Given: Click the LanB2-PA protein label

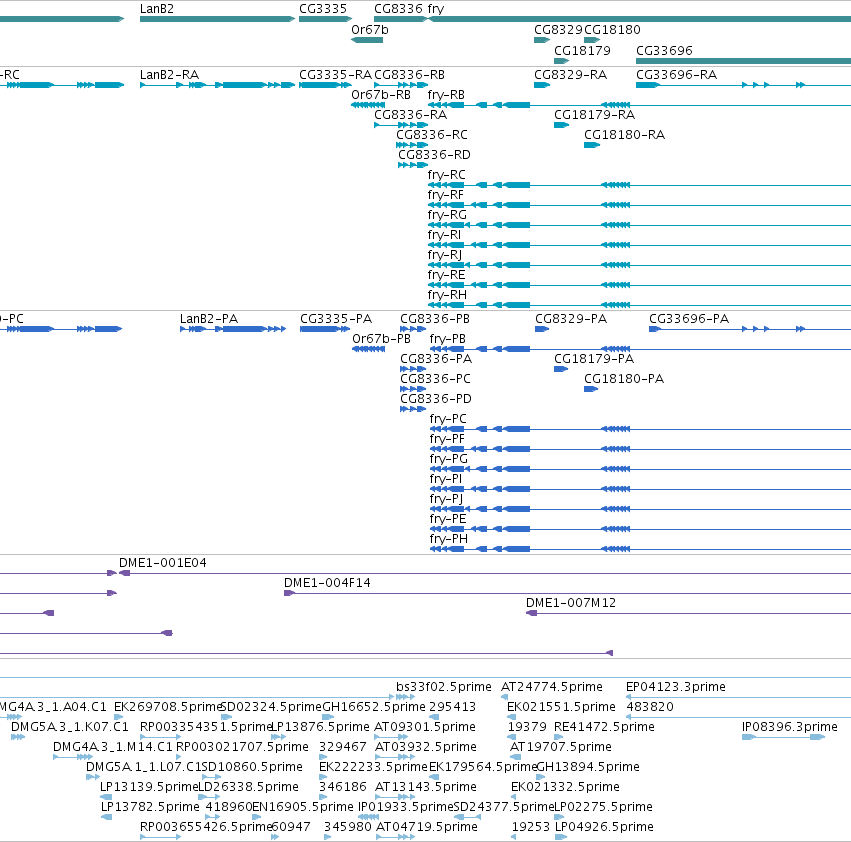Looking at the screenshot, I should click(209, 319).
